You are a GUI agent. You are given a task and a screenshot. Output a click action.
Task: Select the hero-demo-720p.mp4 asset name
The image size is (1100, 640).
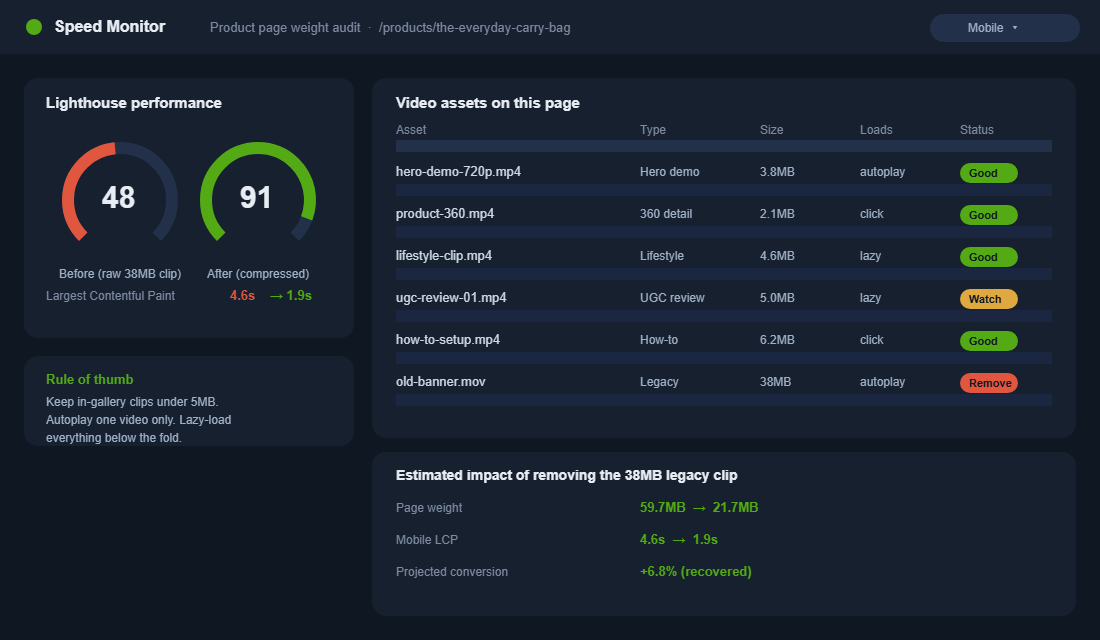click(458, 172)
